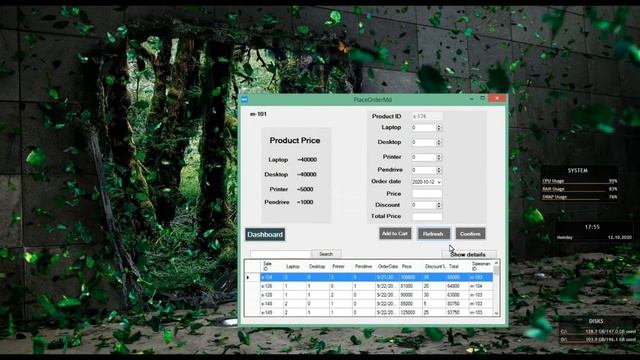Click the PlaceOrderMd window icon
This screenshot has height=360, width=640.
[x=244, y=99]
